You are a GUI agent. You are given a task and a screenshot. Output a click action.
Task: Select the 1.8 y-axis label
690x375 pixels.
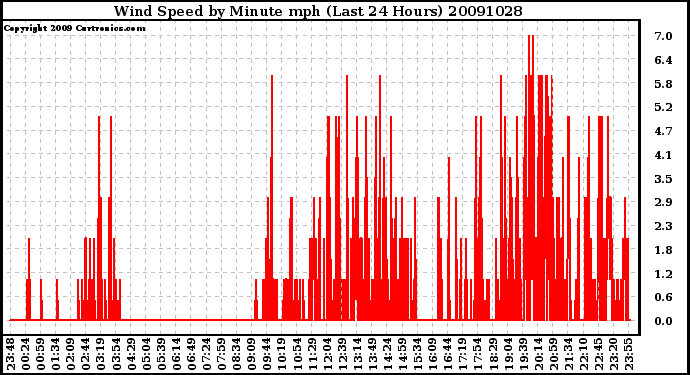click(x=663, y=250)
